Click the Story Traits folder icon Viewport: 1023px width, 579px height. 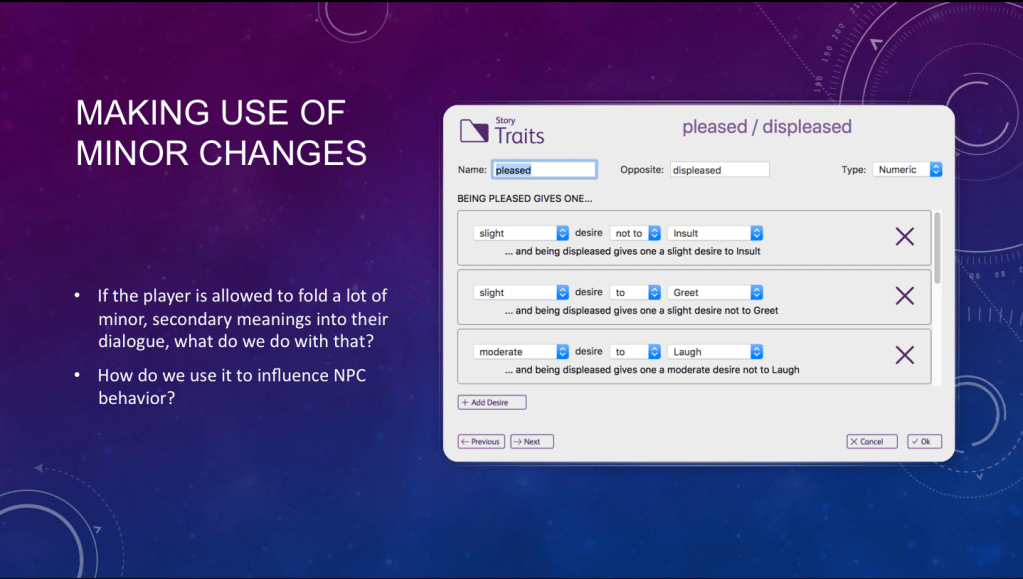[473, 131]
